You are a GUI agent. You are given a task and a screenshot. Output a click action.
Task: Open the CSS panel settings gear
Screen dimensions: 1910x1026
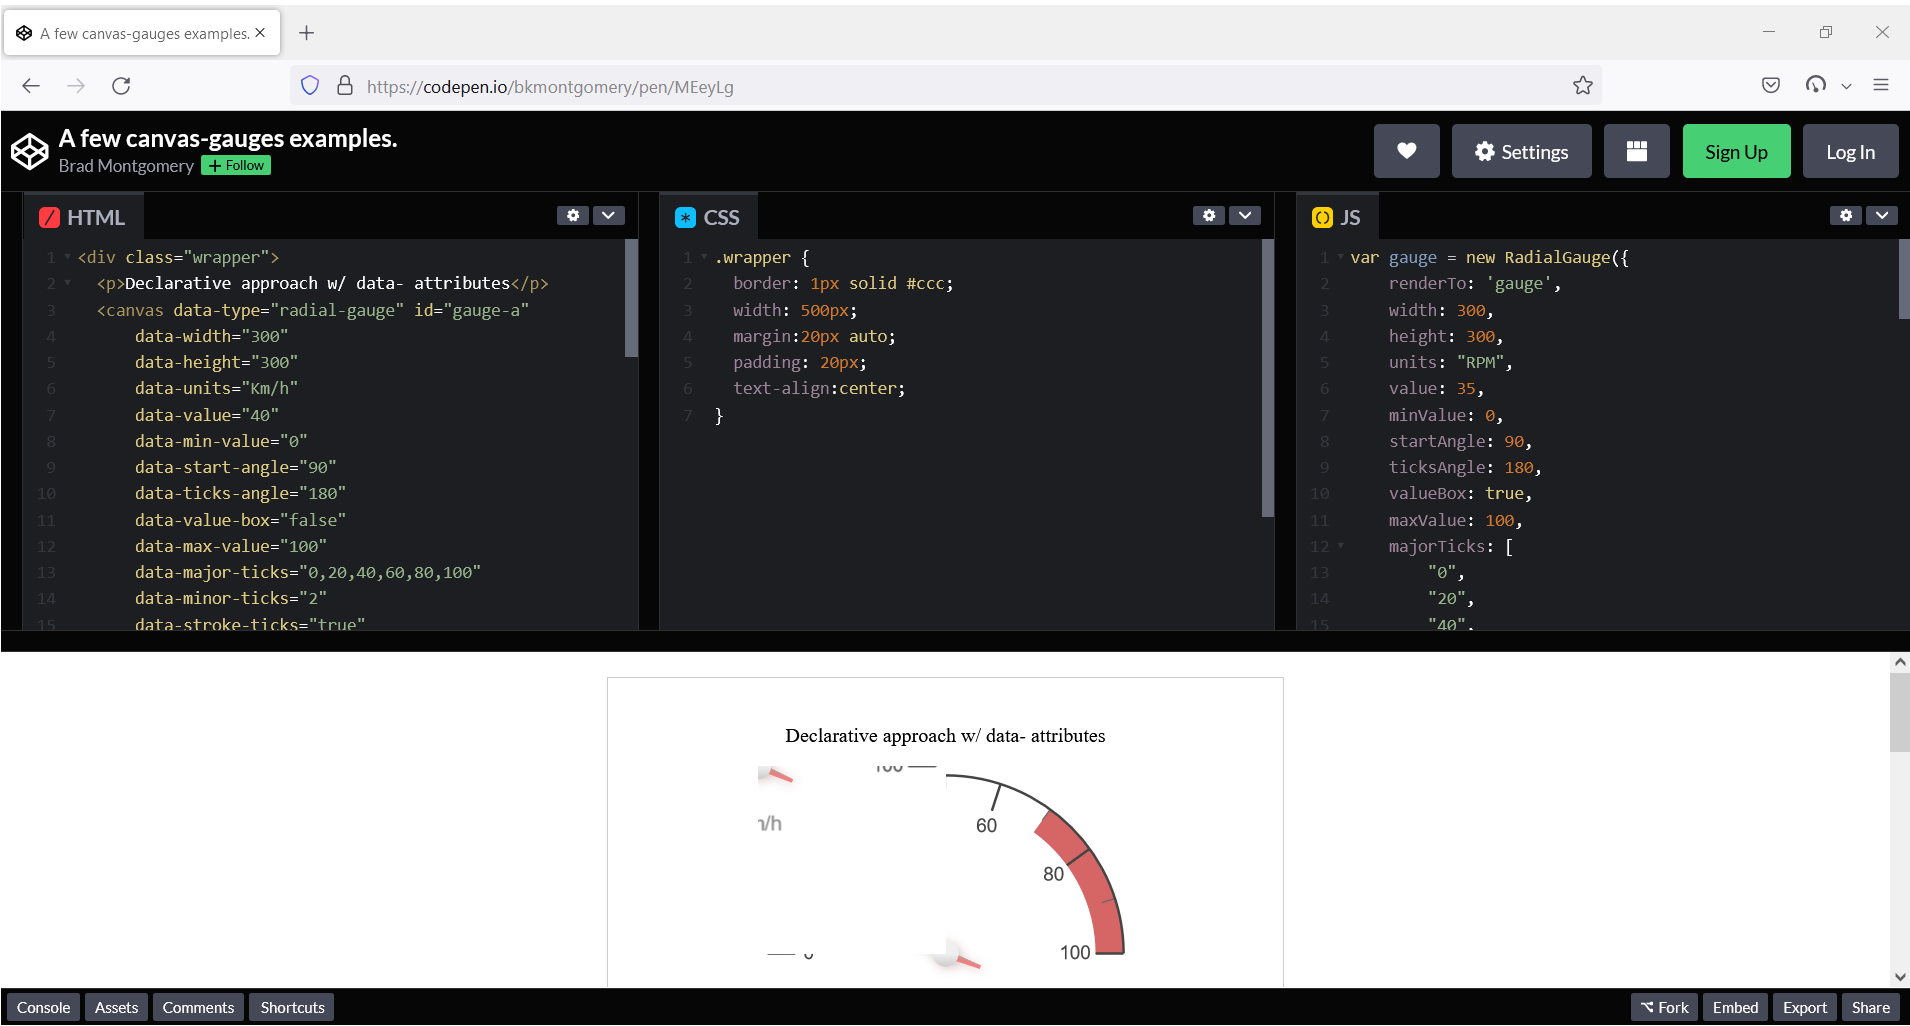[1209, 215]
